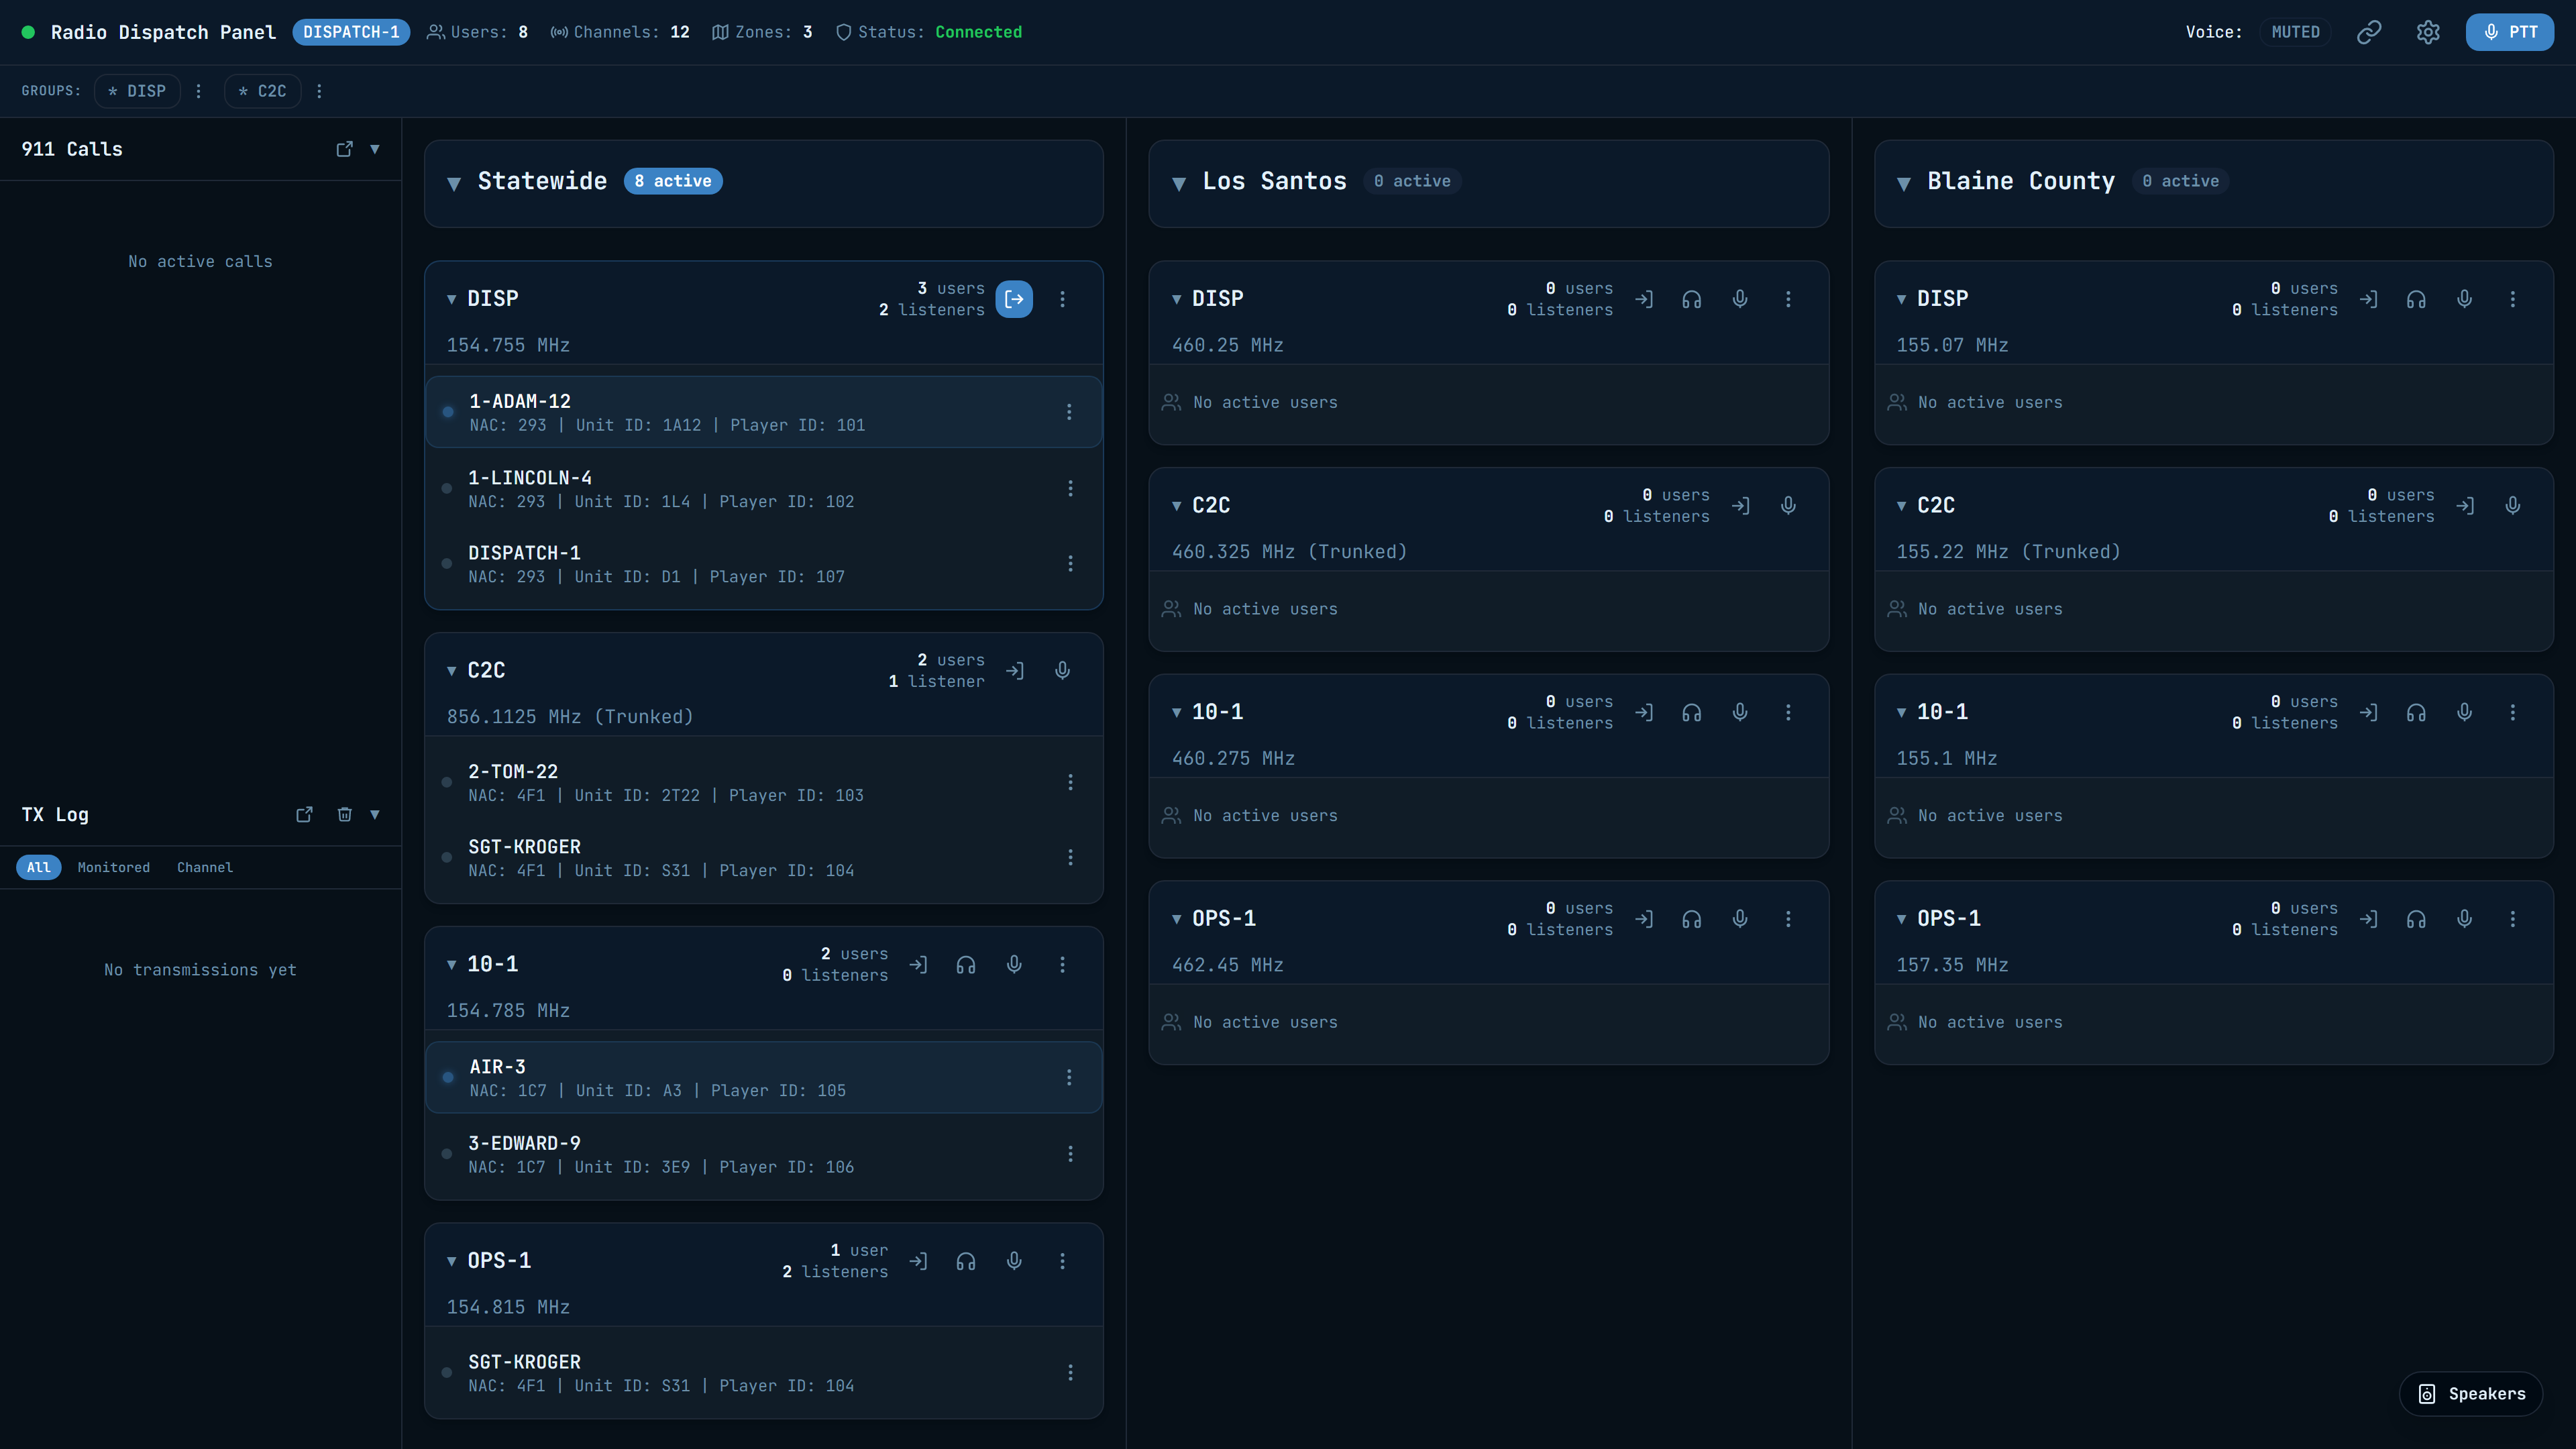The height and width of the screenshot is (1449, 2576).
Task: Join the Statewide OPS-1 channel
Action: pyautogui.click(x=918, y=1261)
